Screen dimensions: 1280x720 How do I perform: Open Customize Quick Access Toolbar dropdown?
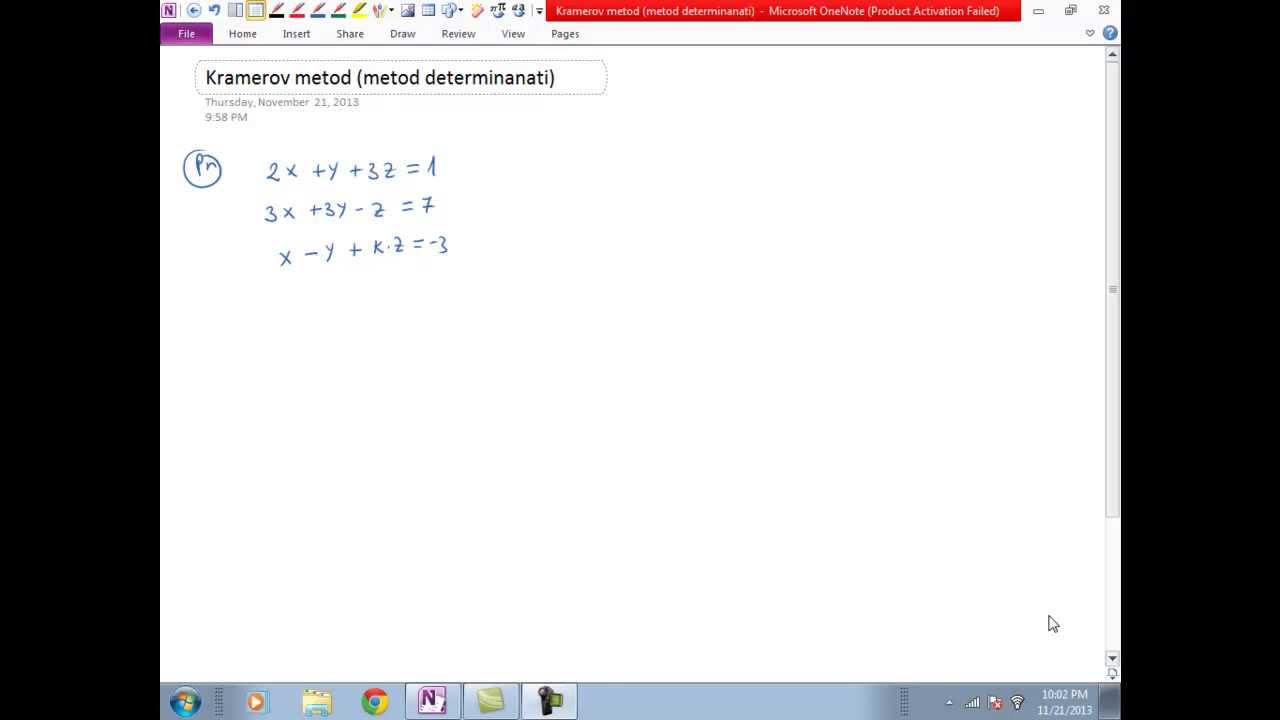pos(539,11)
